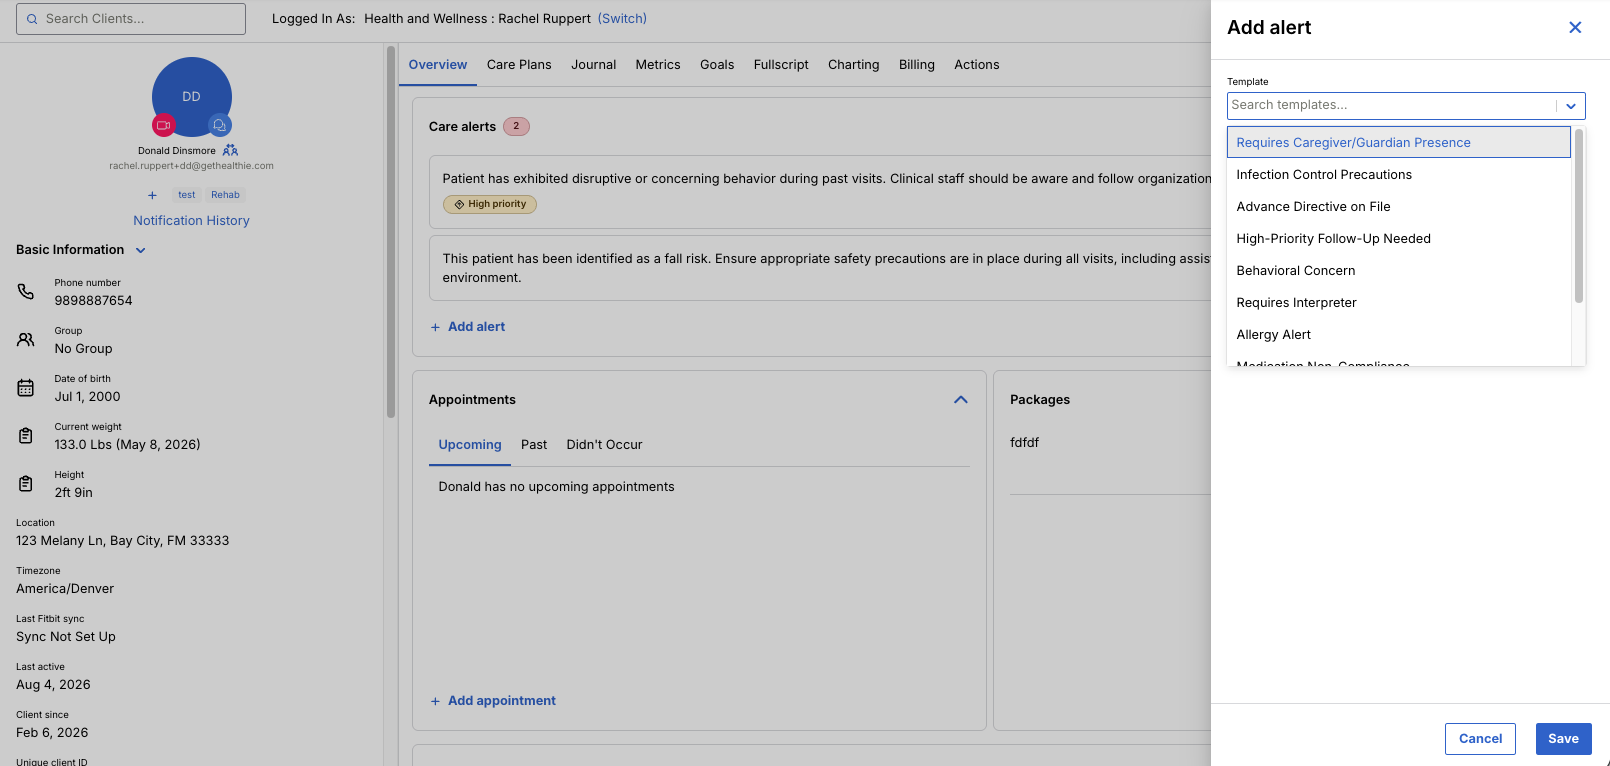Collapse the Appointments card chevron
1610x766 pixels.
pos(961,399)
